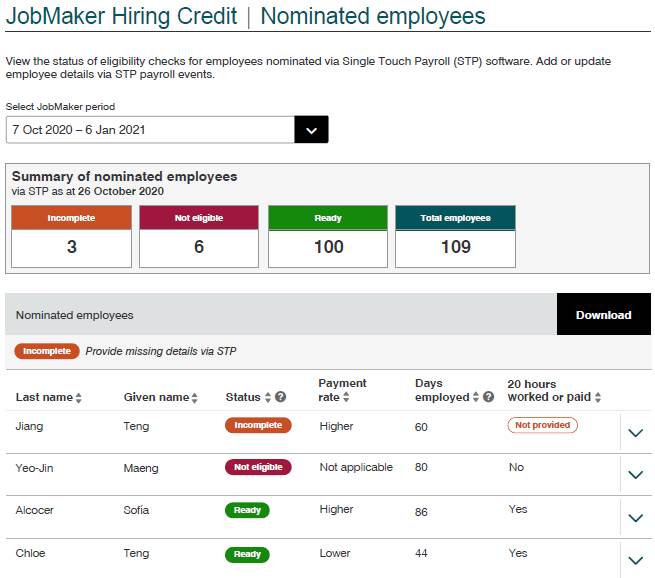Open the JobMaker period dropdown
Image resolution: width=655 pixels, height=578 pixels.
[311, 130]
